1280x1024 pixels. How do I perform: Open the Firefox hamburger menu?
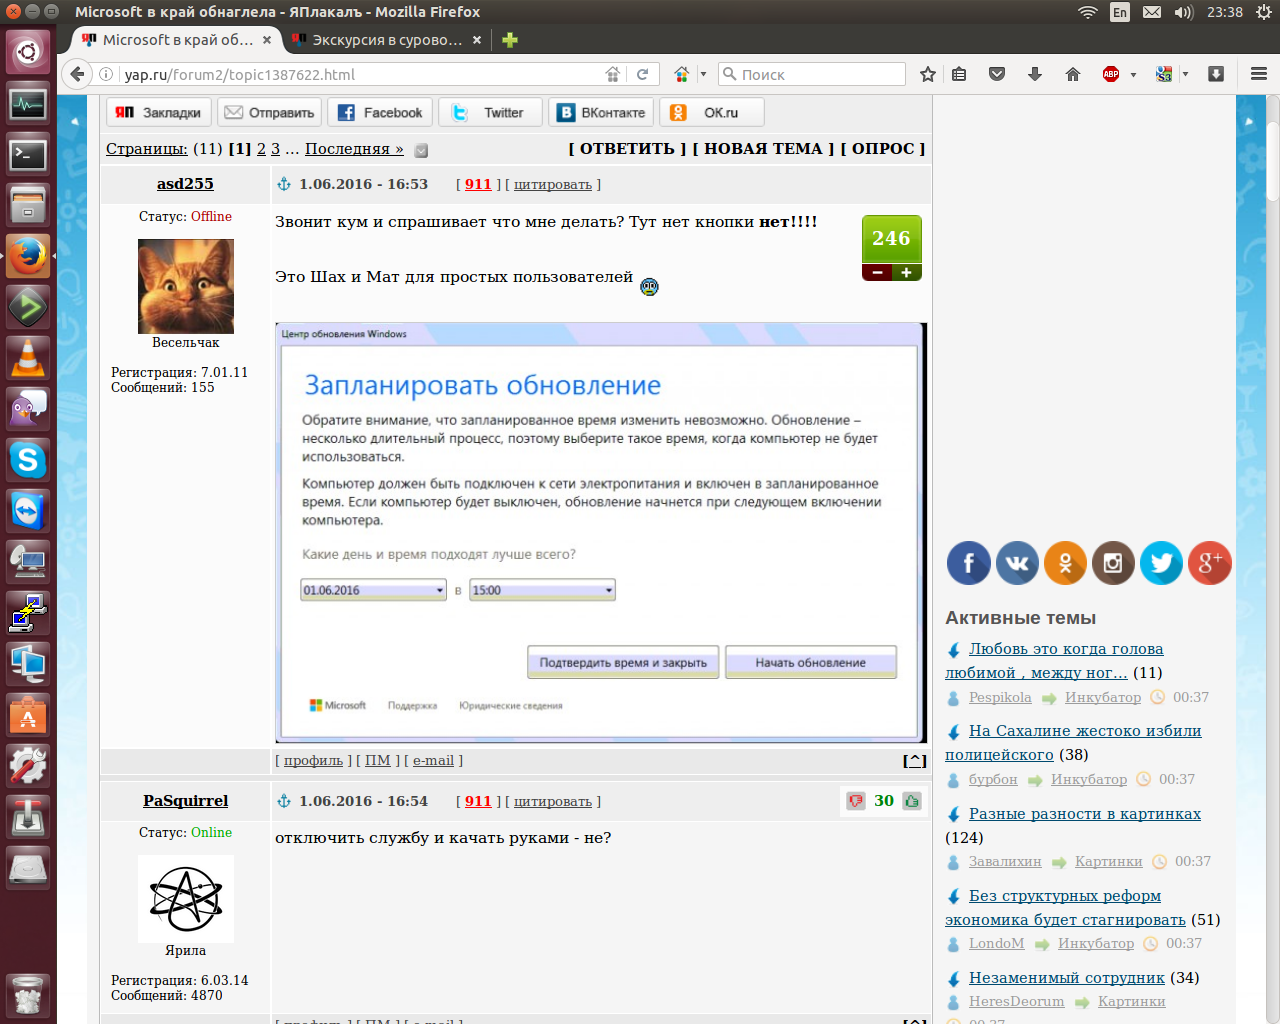pyautogui.click(x=1259, y=74)
